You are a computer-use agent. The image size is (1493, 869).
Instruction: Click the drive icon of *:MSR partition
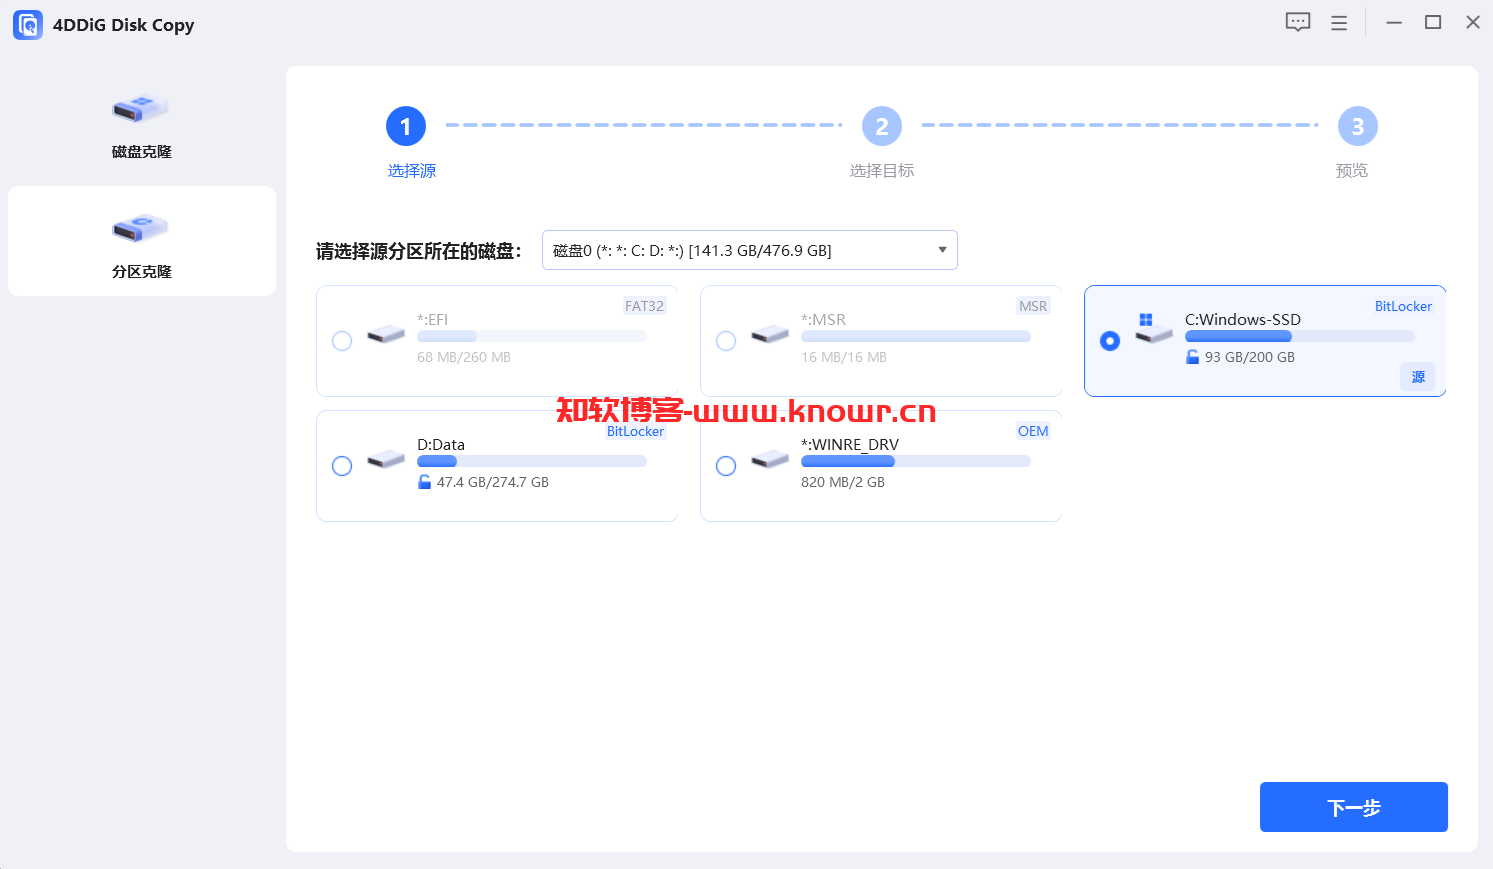pos(770,335)
